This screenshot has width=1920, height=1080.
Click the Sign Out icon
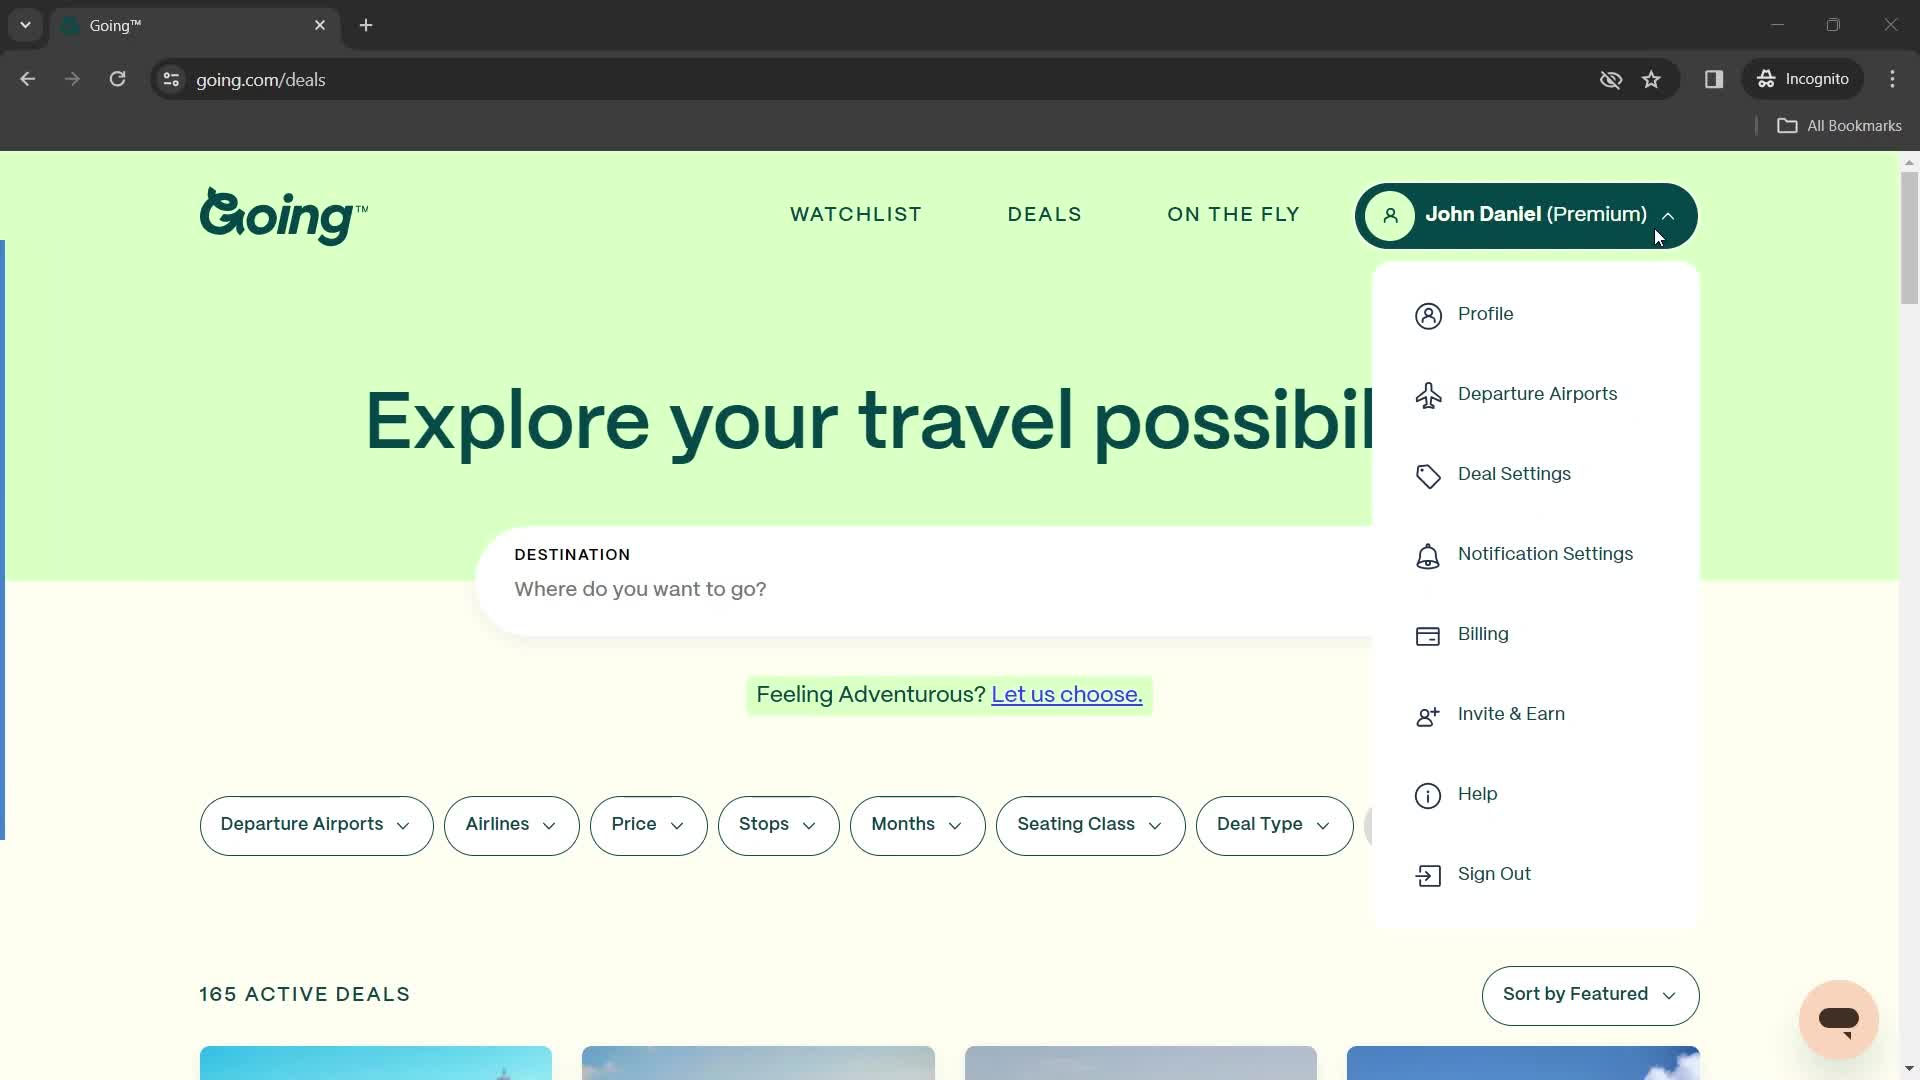pyautogui.click(x=1428, y=874)
